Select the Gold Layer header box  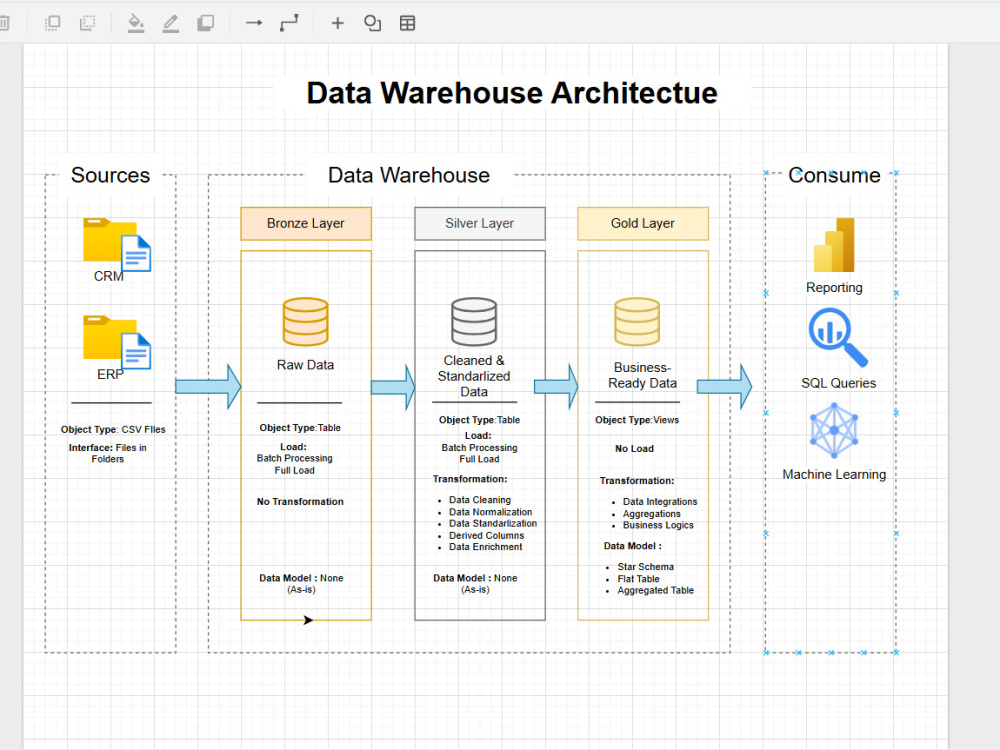click(643, 223)
